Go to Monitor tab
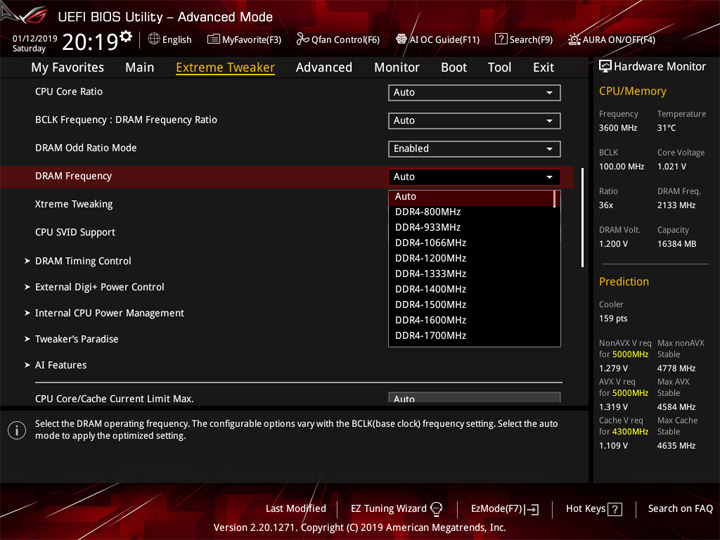The height and width of the screenshot is (540, 720). point(397,68)
